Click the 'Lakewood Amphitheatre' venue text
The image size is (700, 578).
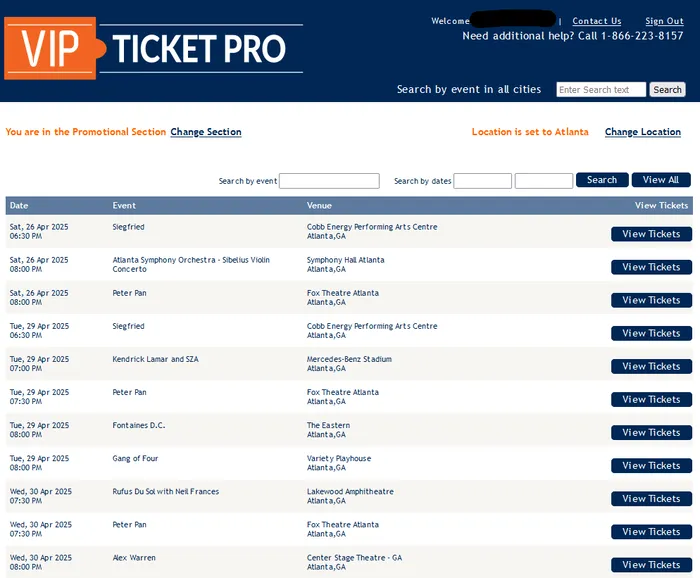click(350, 491)
